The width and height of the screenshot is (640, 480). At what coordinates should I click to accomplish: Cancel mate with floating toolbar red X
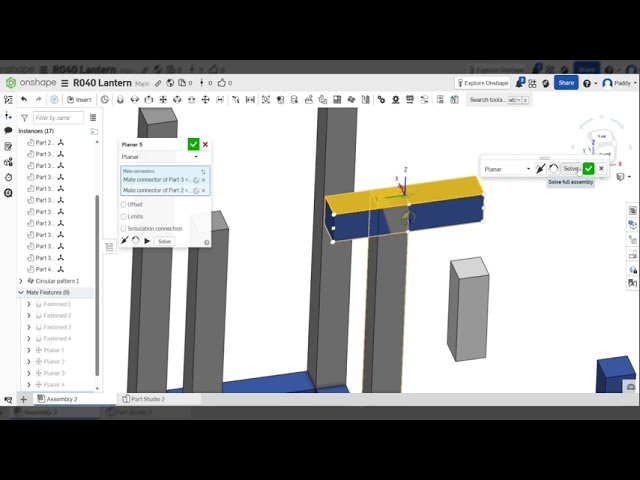pyautogui.click(x=601, y=169)
